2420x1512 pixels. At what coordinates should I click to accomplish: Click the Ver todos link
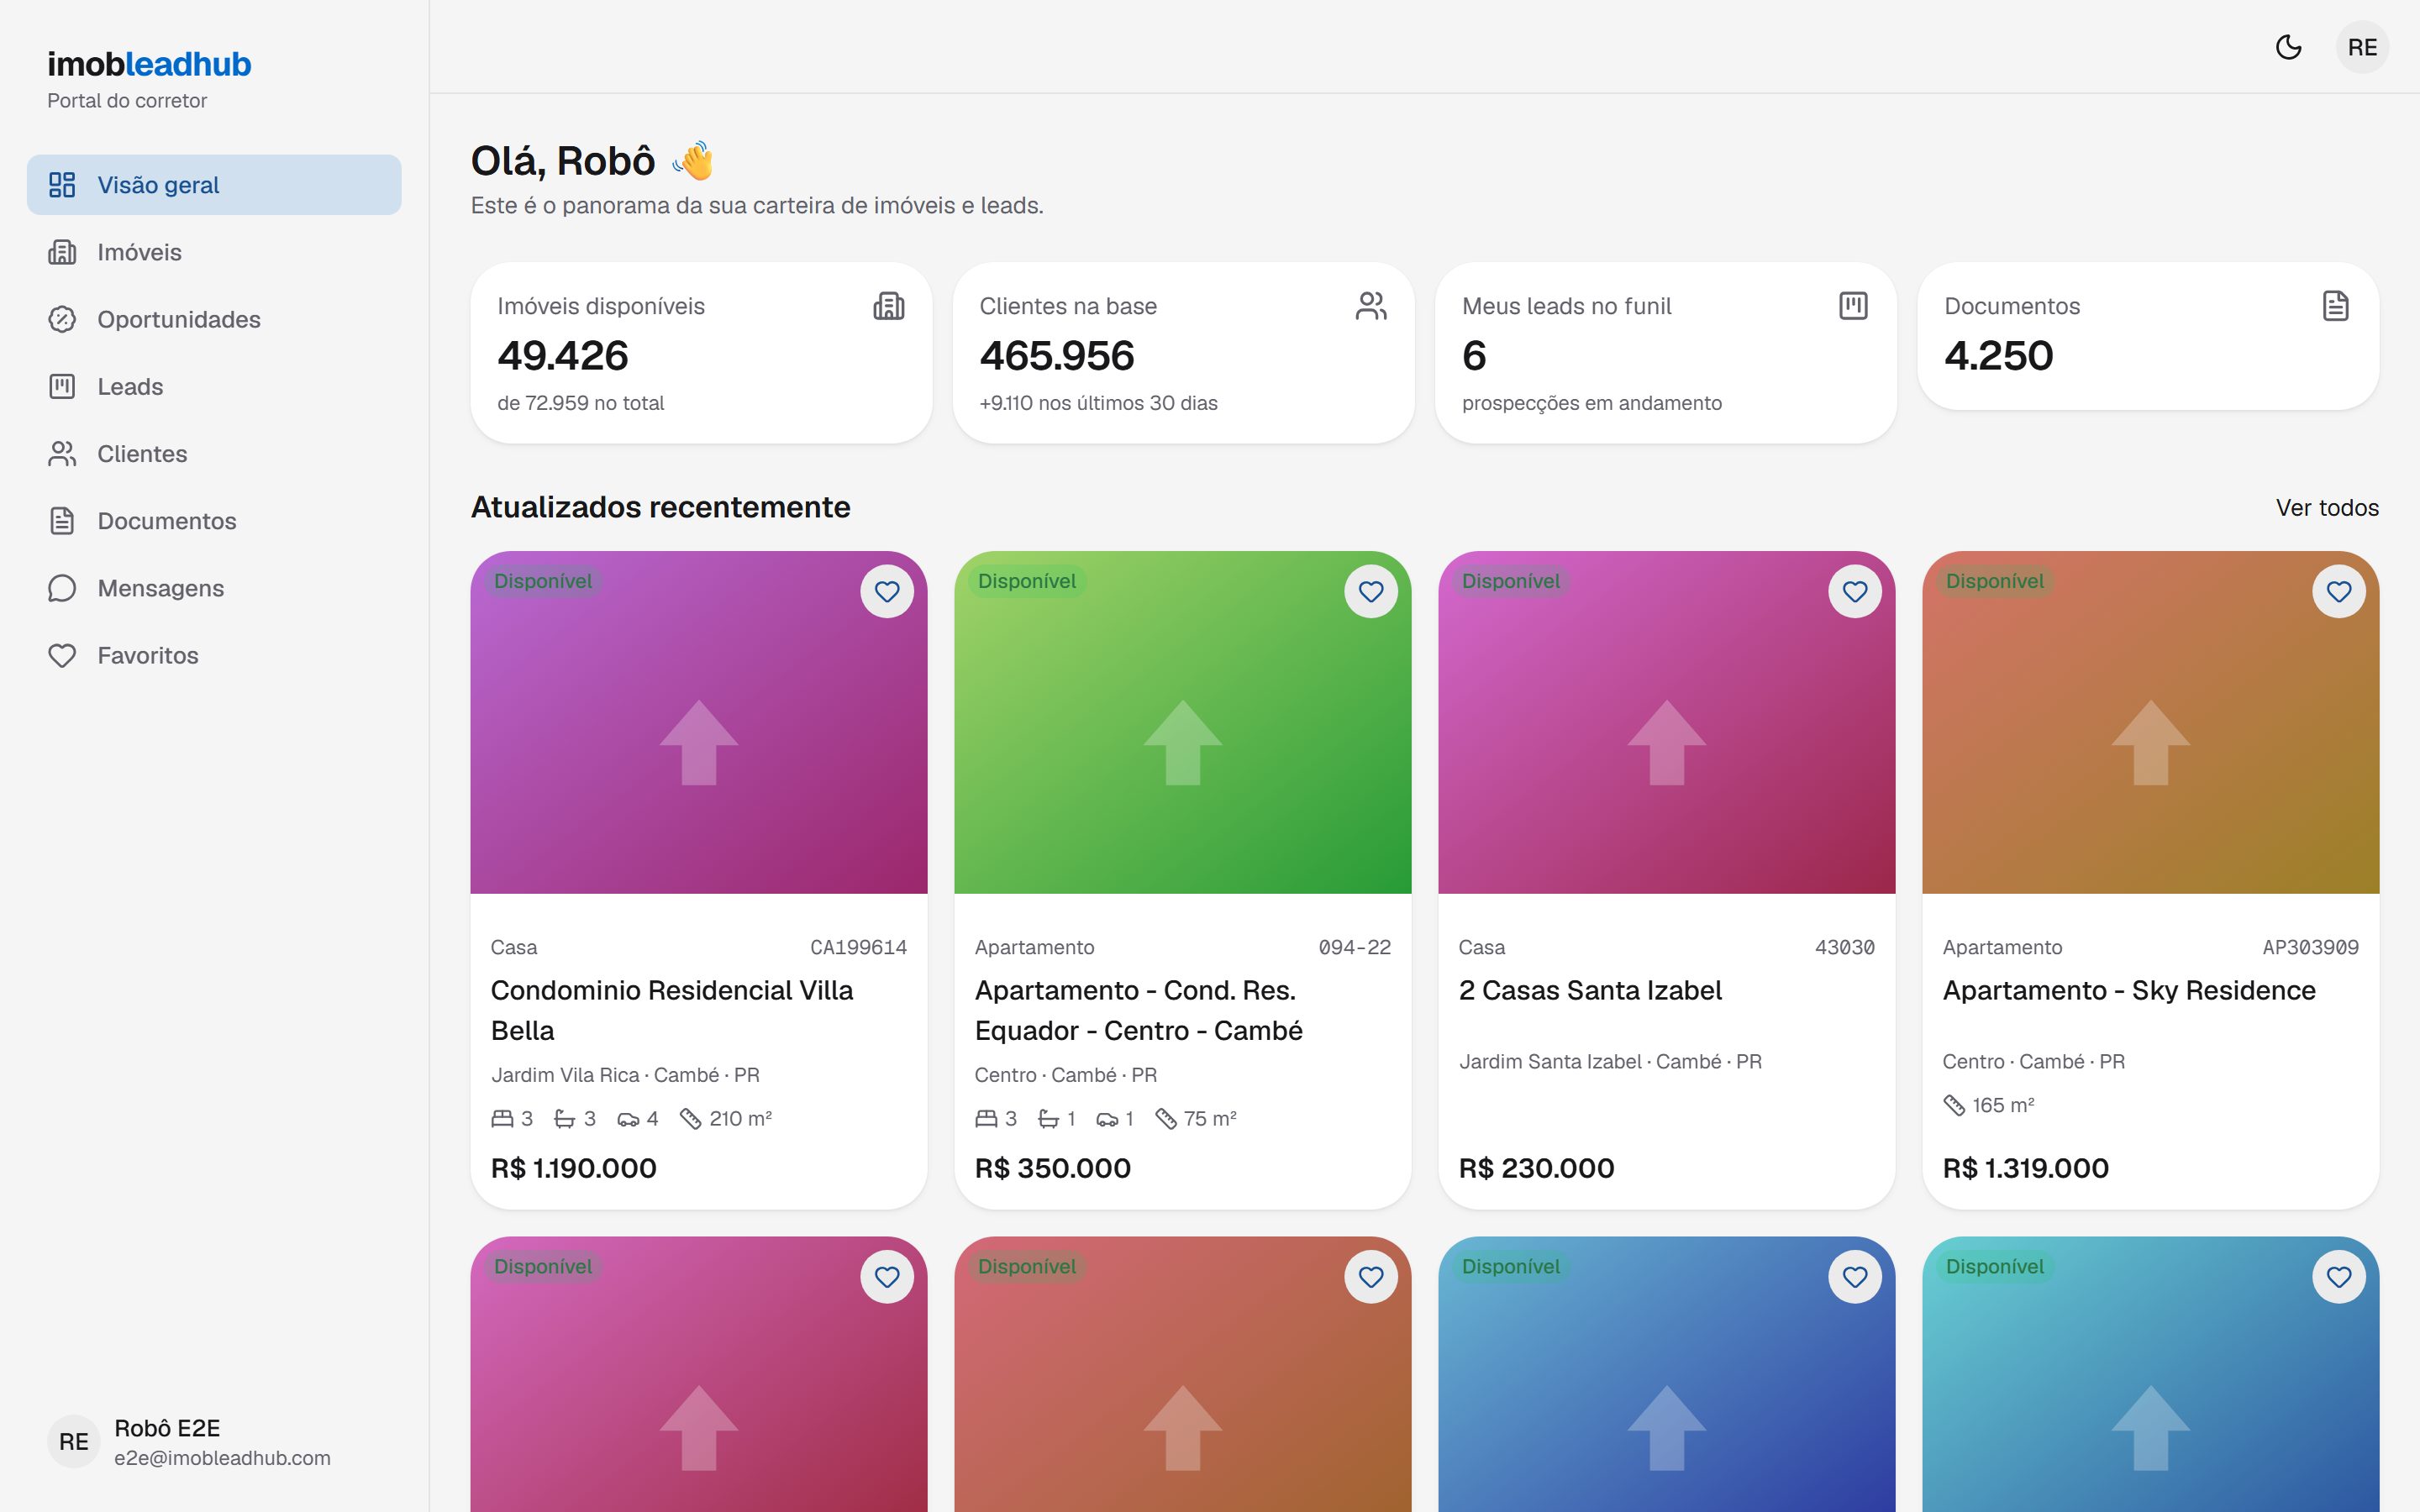[2327, 508]
